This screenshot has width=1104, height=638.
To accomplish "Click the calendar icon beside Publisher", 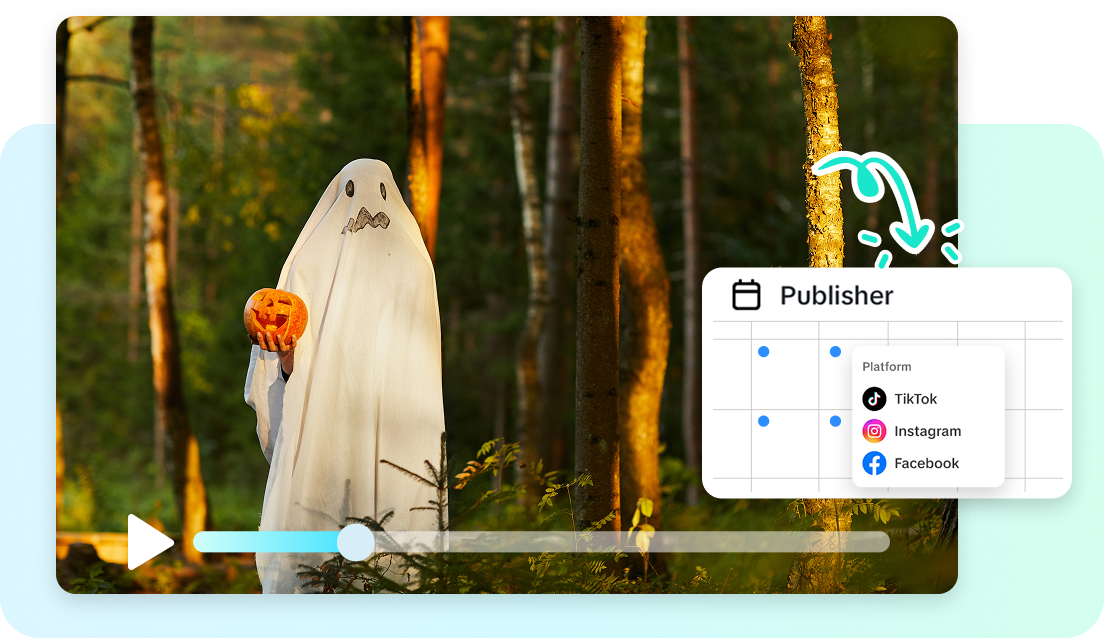I will [x=745, y=295].
